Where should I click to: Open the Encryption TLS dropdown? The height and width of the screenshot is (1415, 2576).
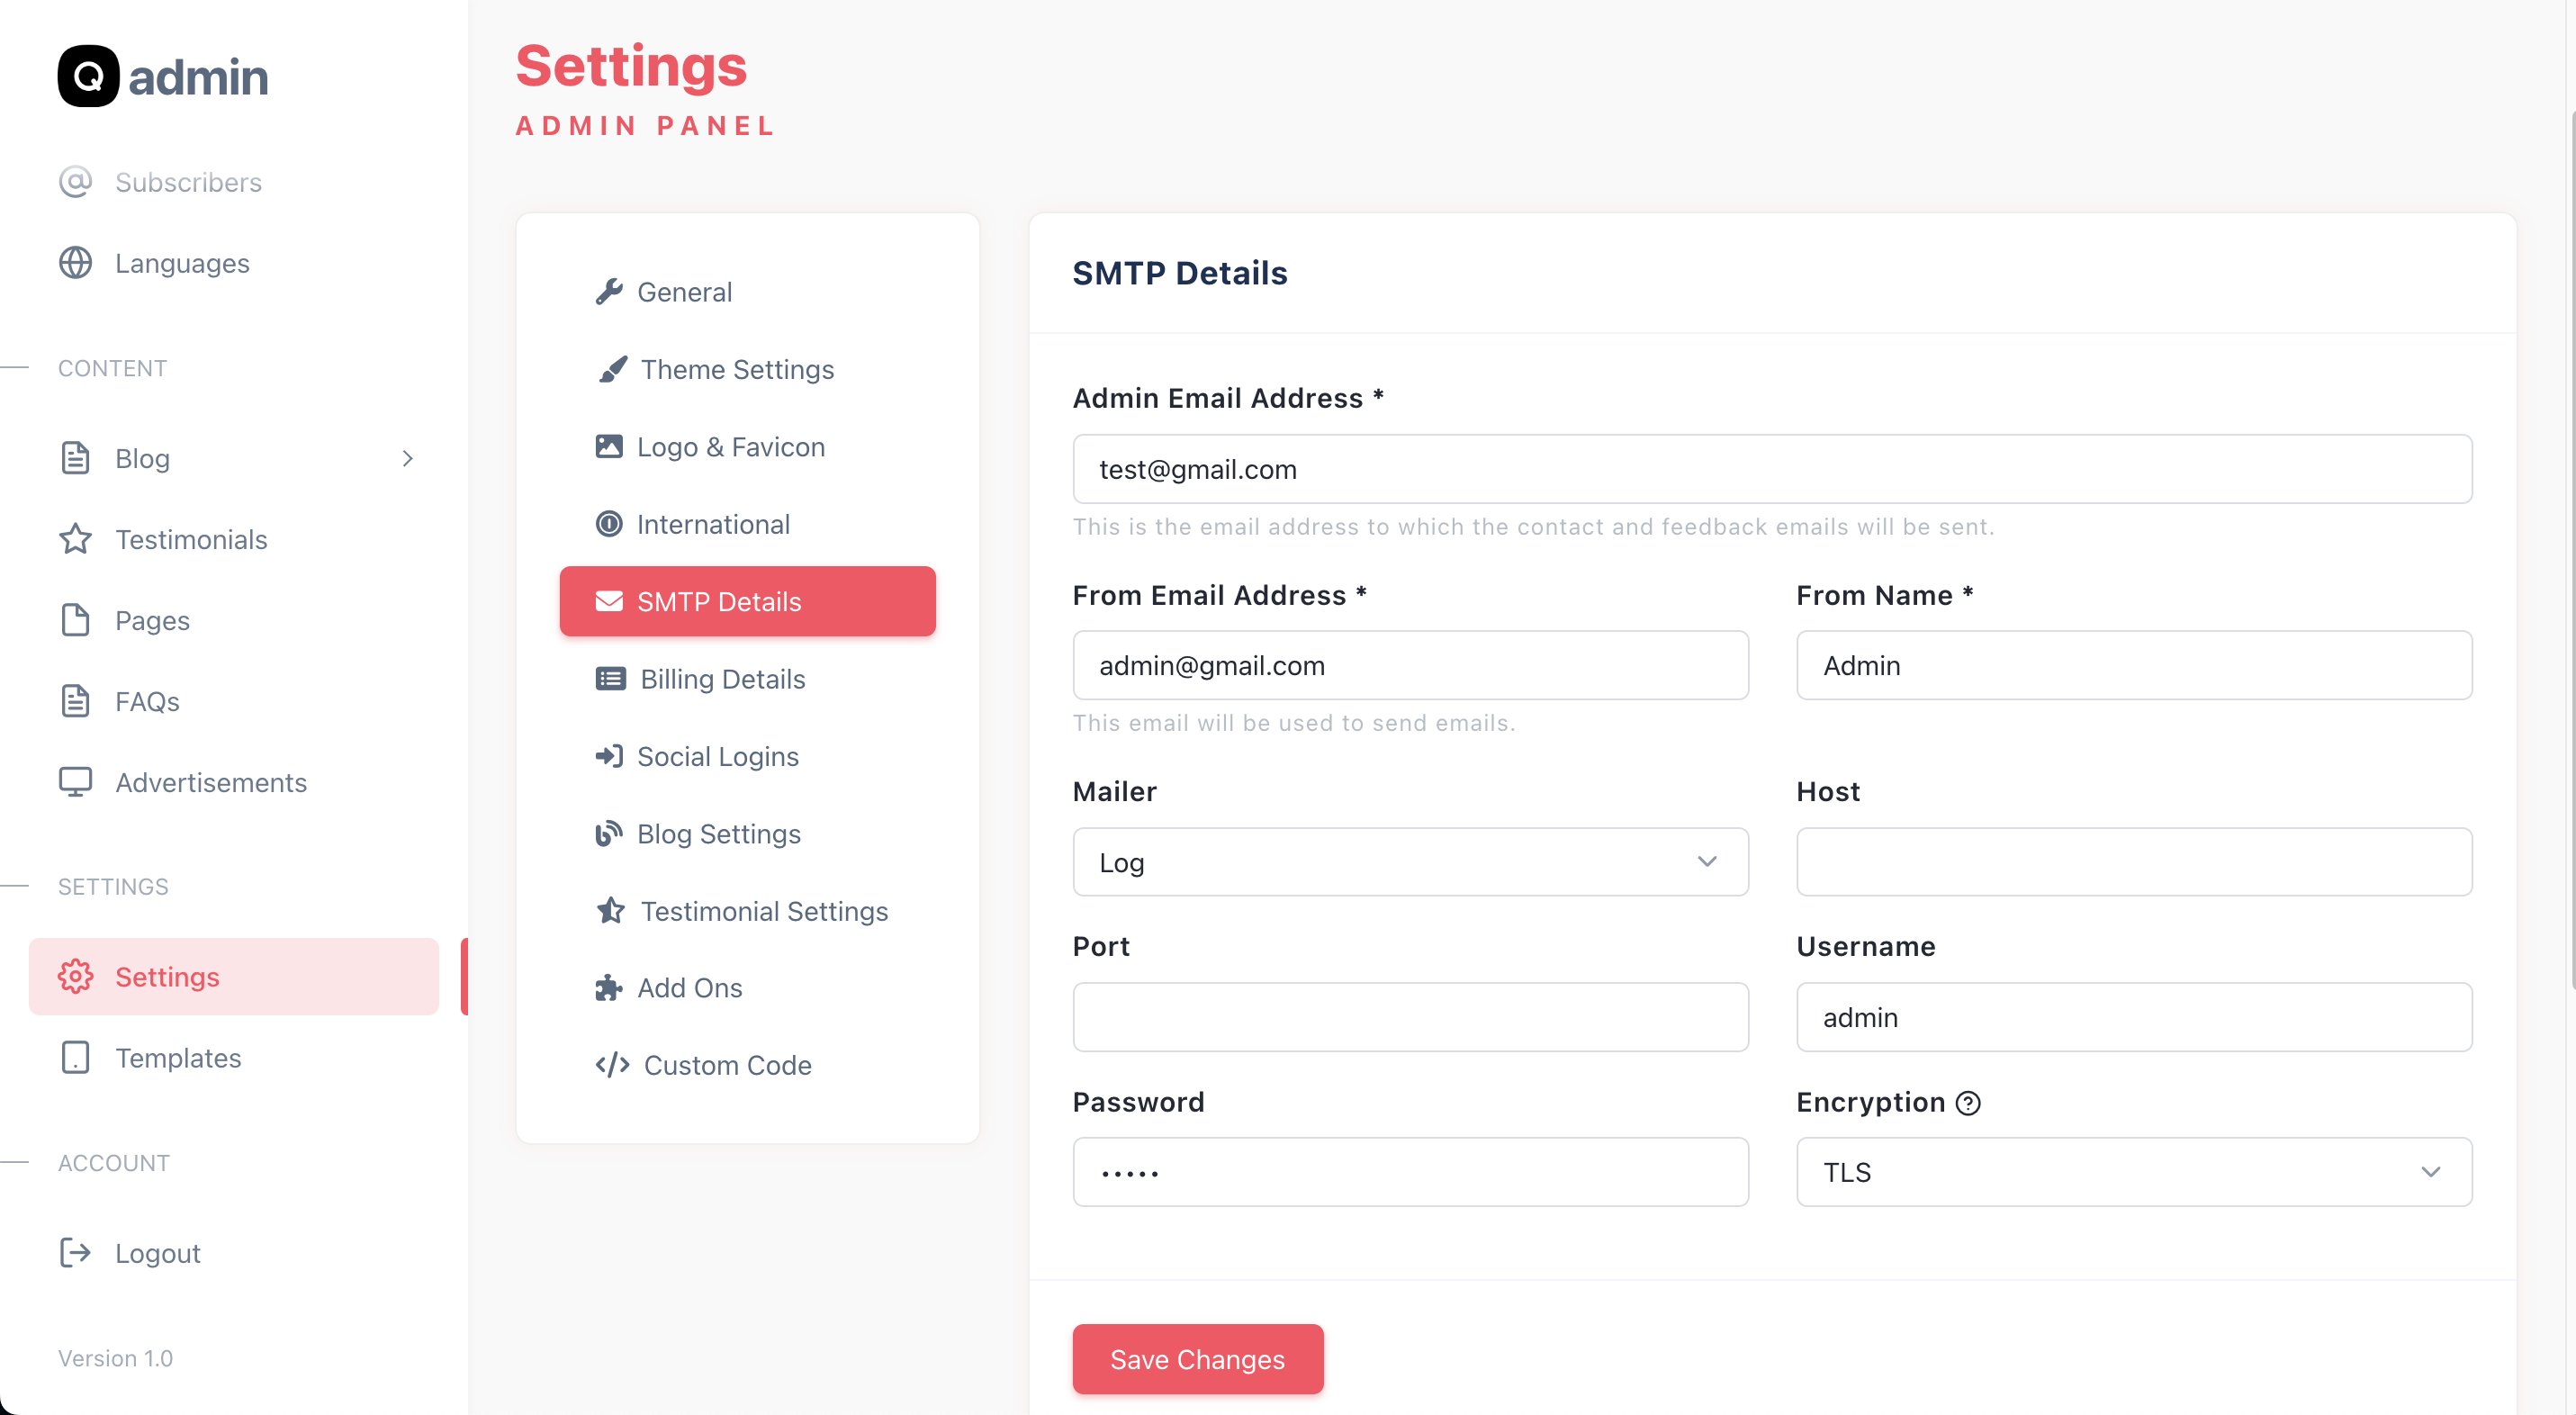2133,1172
